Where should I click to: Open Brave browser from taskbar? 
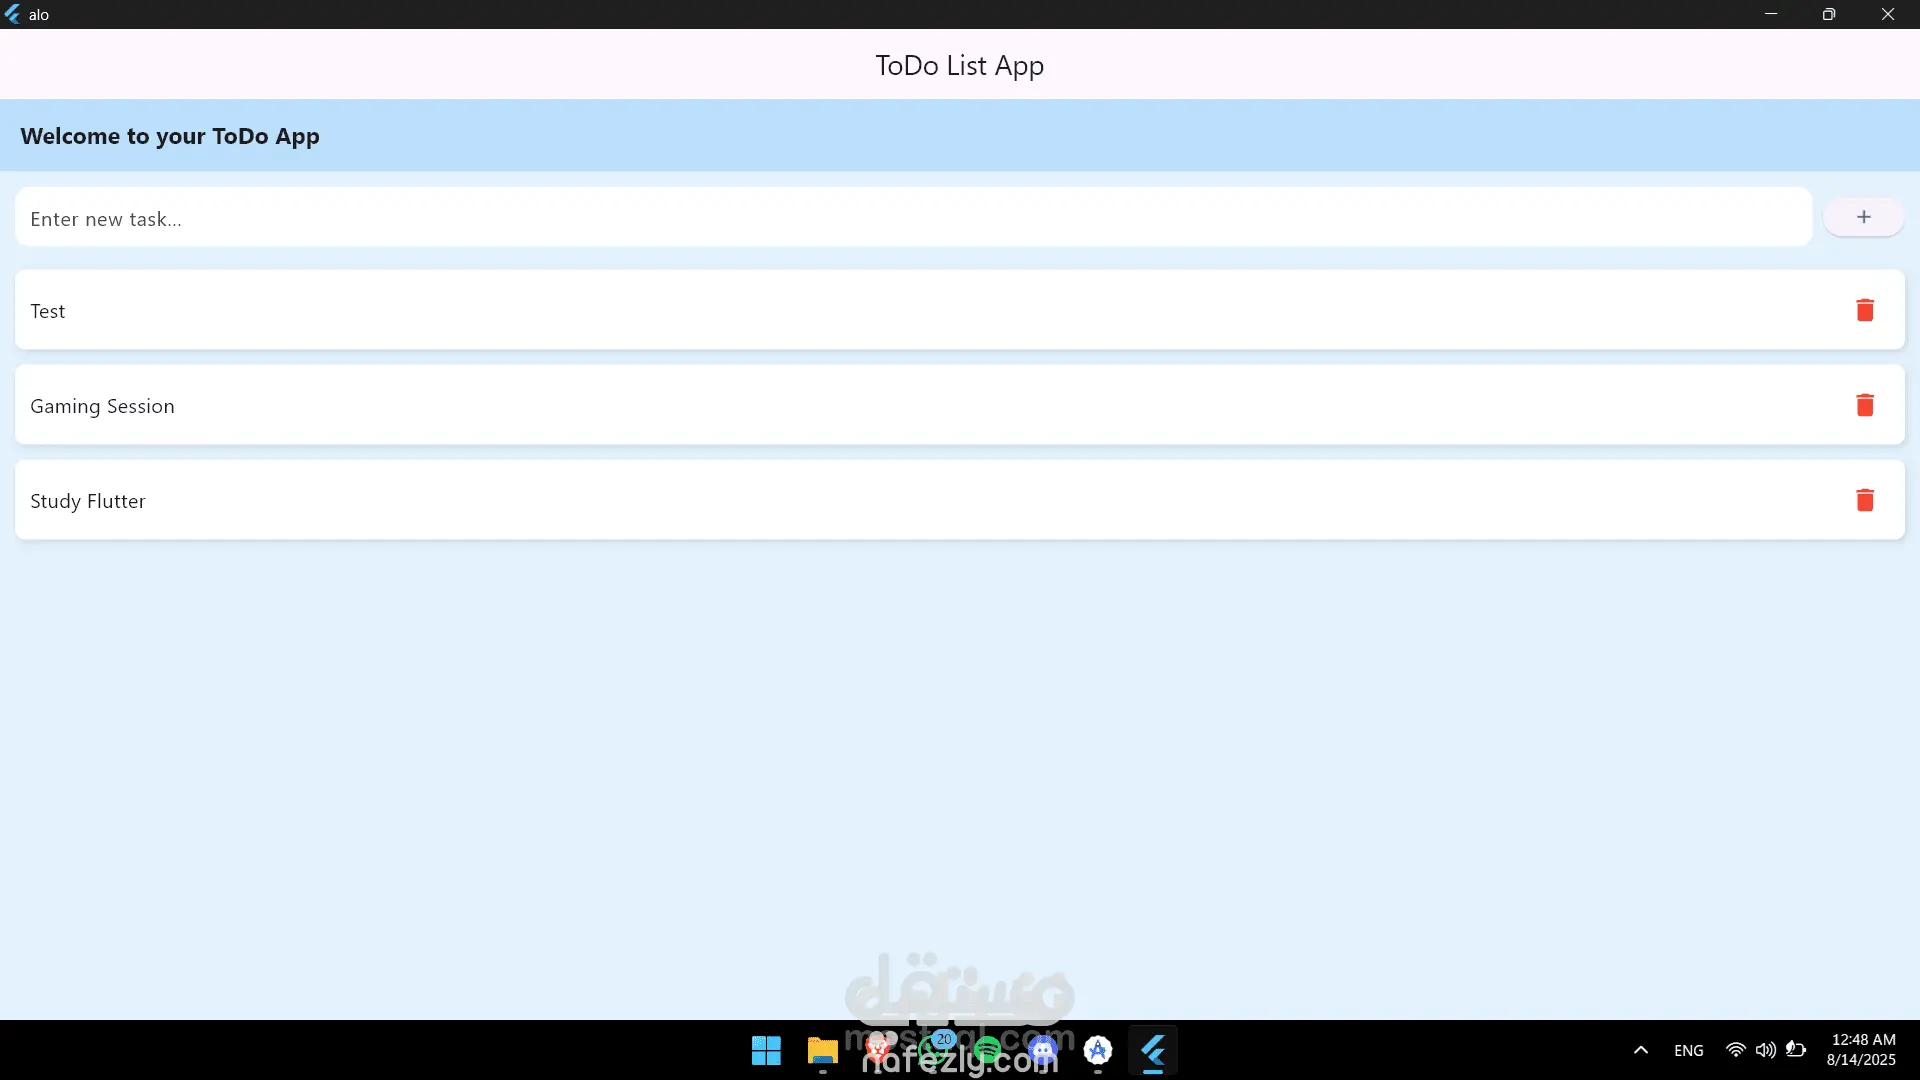click(878, 1050)
